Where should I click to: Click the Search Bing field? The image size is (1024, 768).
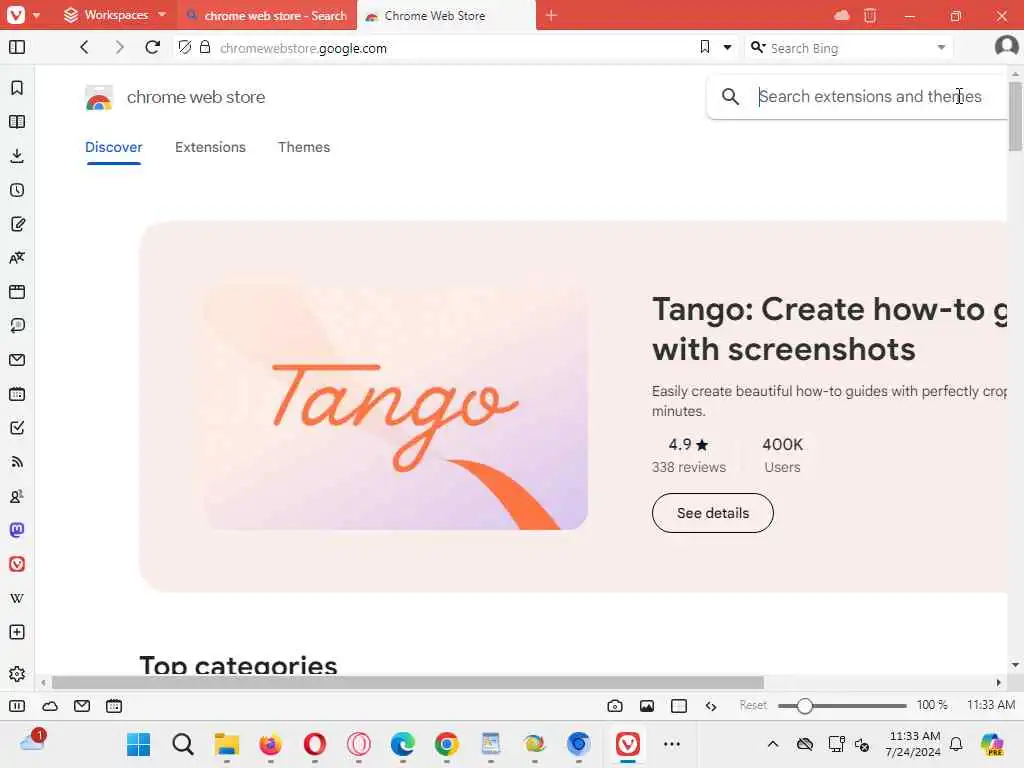(849, 48)
